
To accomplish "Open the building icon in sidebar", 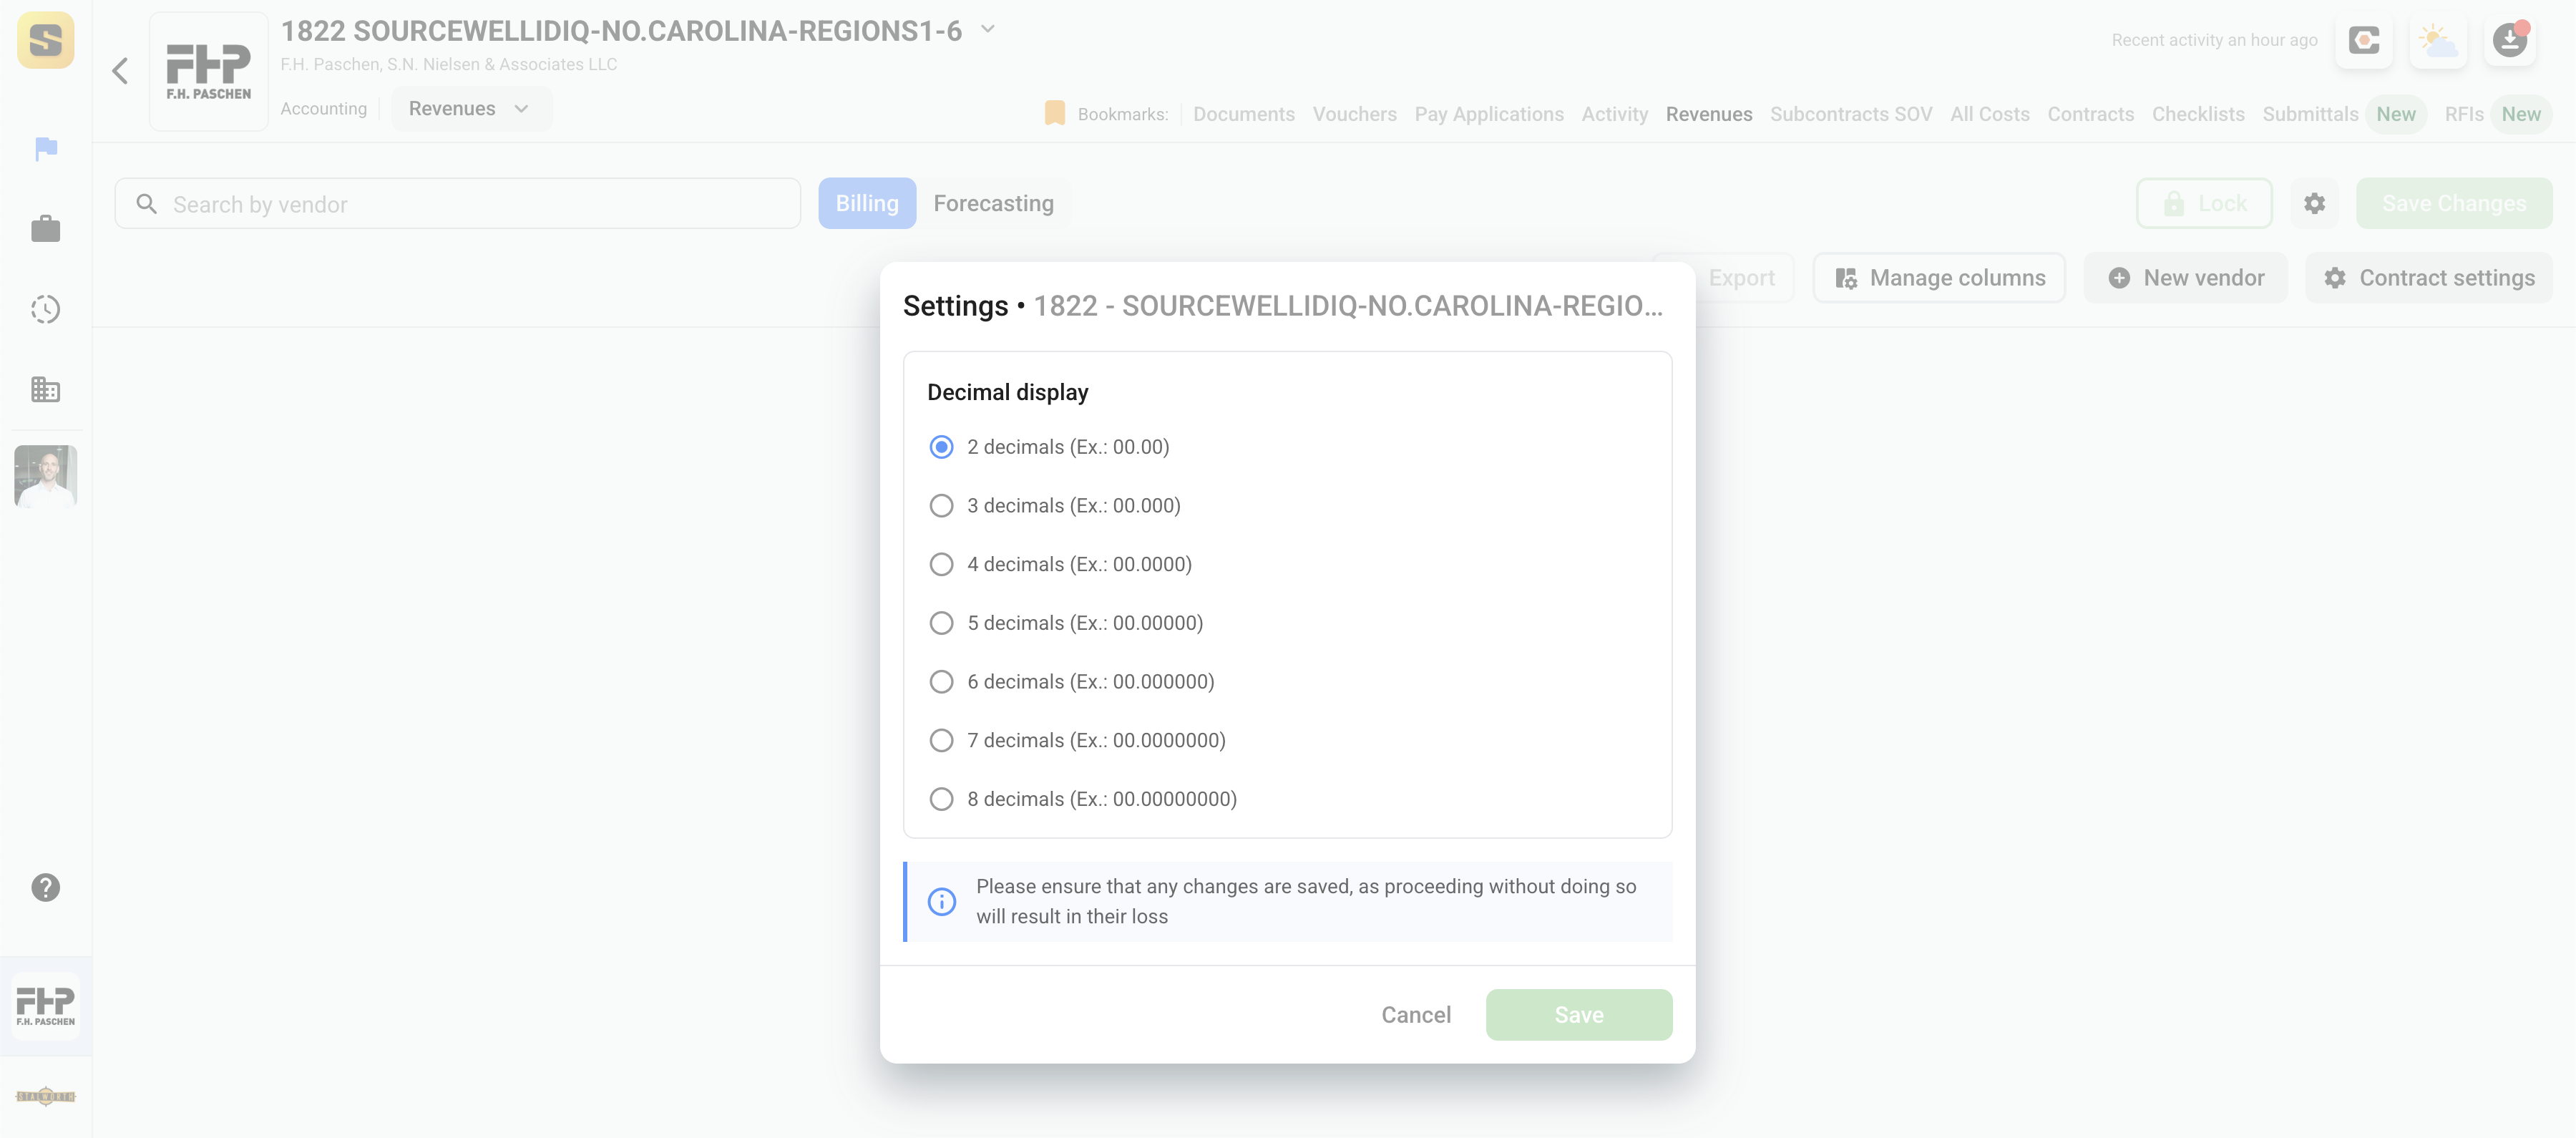I will pos(46,389).
